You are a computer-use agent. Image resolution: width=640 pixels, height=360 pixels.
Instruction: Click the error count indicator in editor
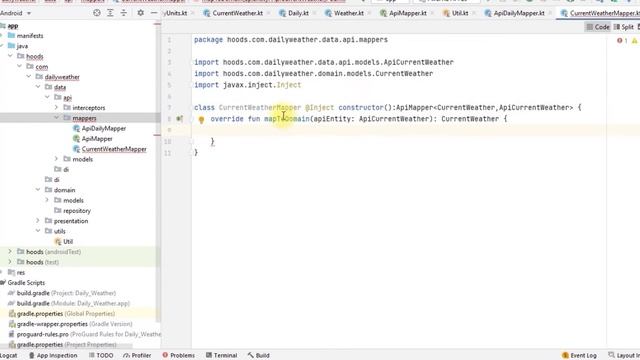[622, 40]
